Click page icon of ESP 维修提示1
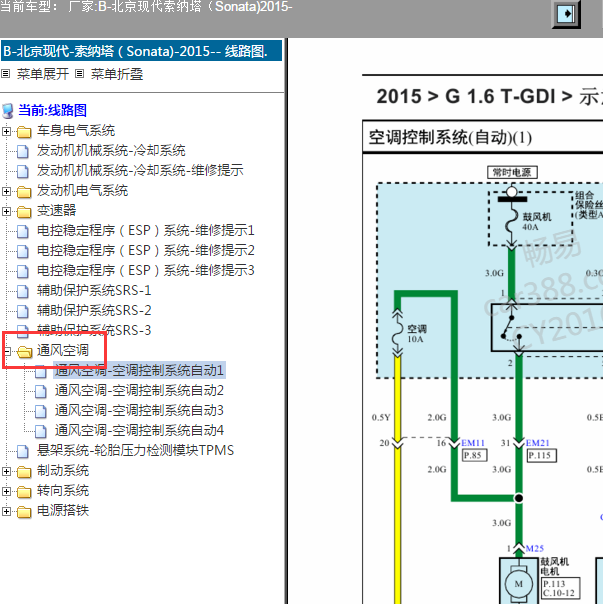Image resolution: width=603 pixels, height=604 pixels. [23, 232]
